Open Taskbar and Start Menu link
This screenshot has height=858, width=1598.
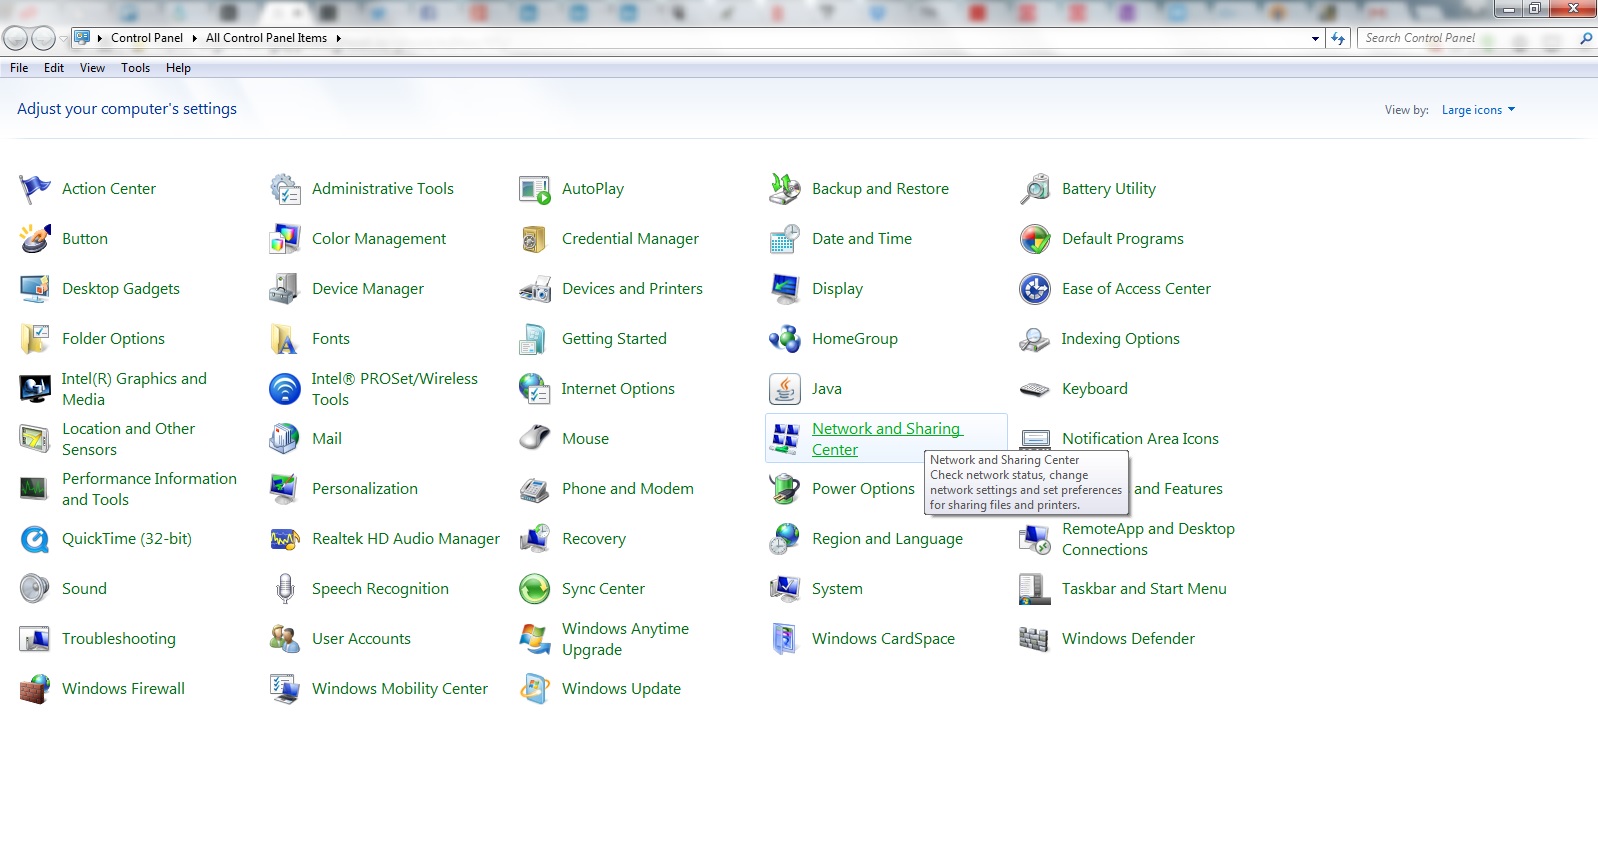1144,589
